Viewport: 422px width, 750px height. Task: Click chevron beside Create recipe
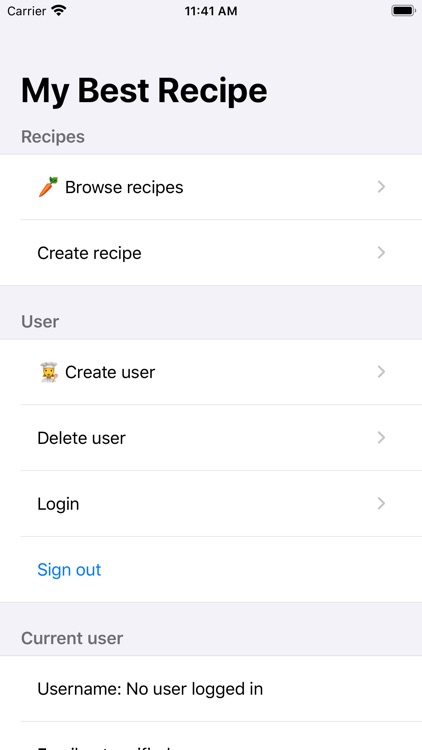point(381,253)
